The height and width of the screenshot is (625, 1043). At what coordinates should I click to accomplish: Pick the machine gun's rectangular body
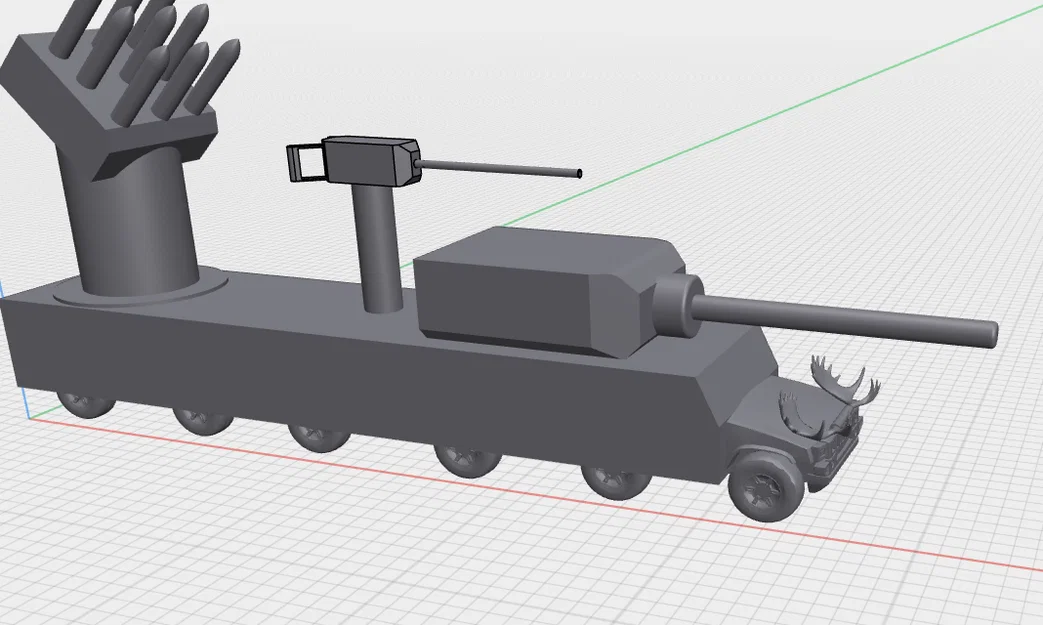[371, 161]
